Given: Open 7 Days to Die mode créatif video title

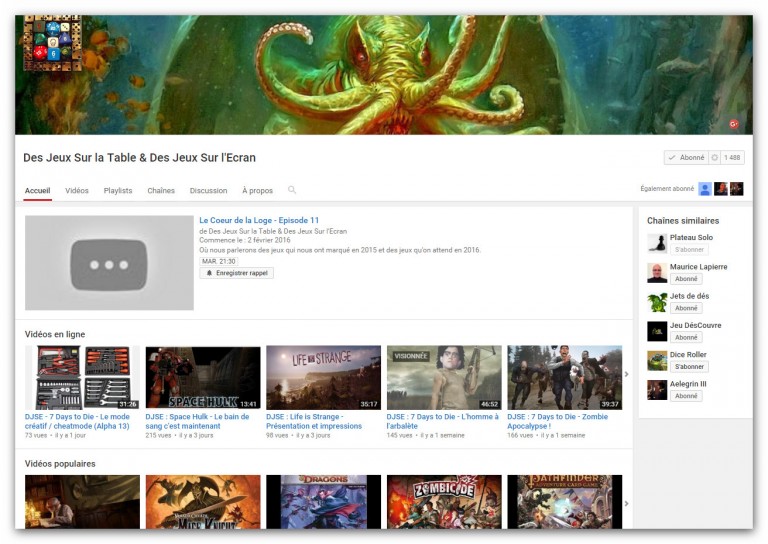Looking at the screenshot, I should (x=77, y=422).
